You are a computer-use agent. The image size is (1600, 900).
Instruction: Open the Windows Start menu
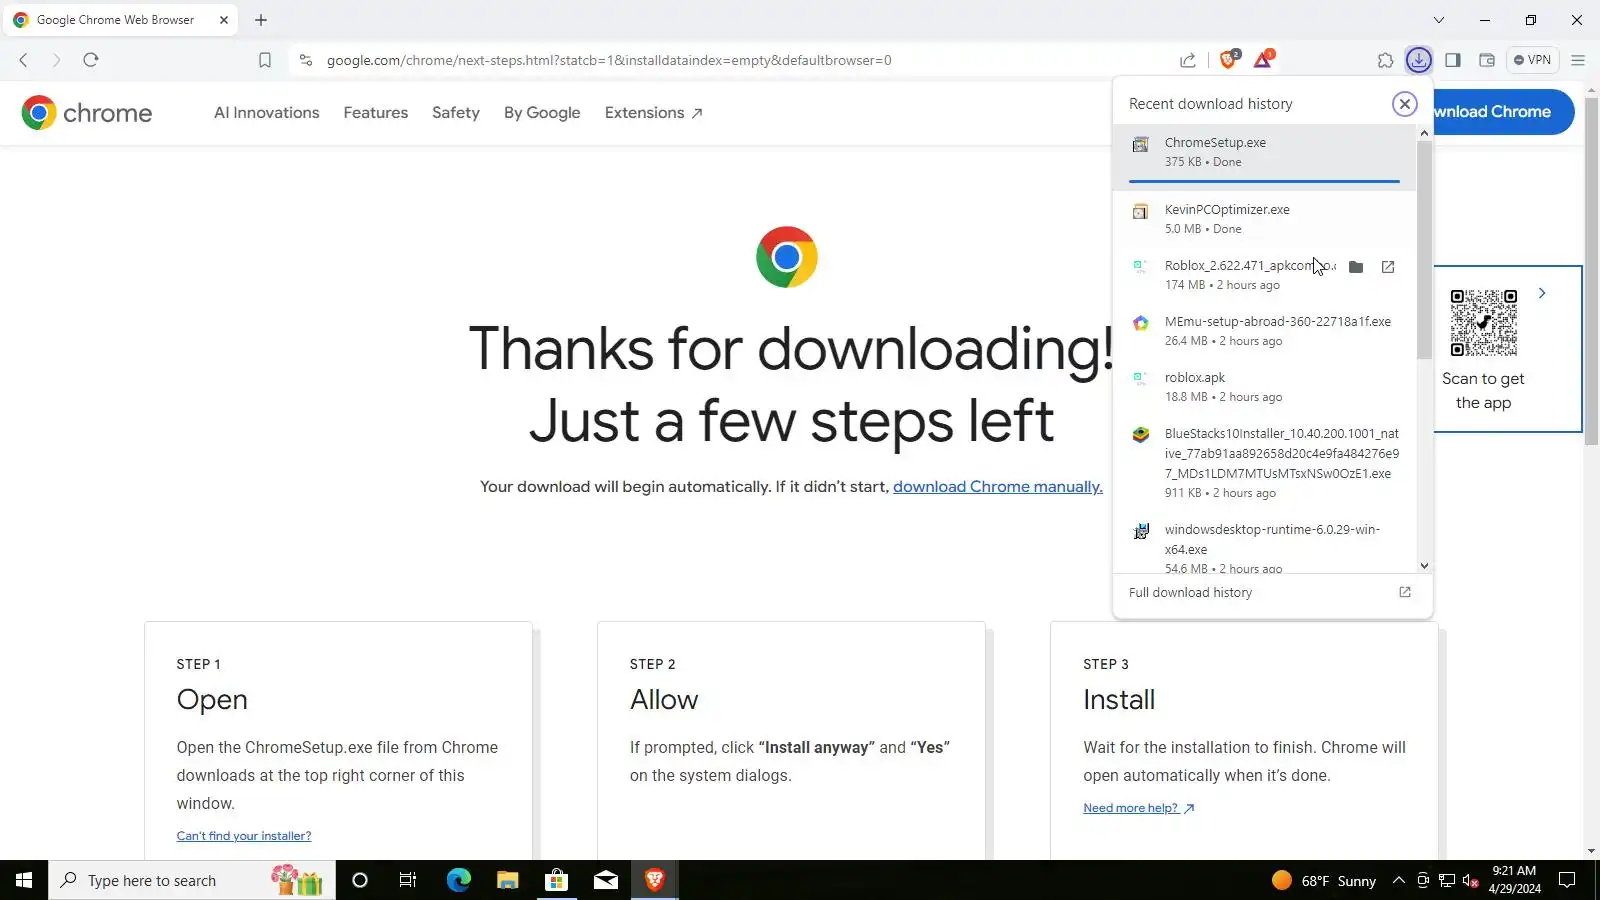[24, 880]
